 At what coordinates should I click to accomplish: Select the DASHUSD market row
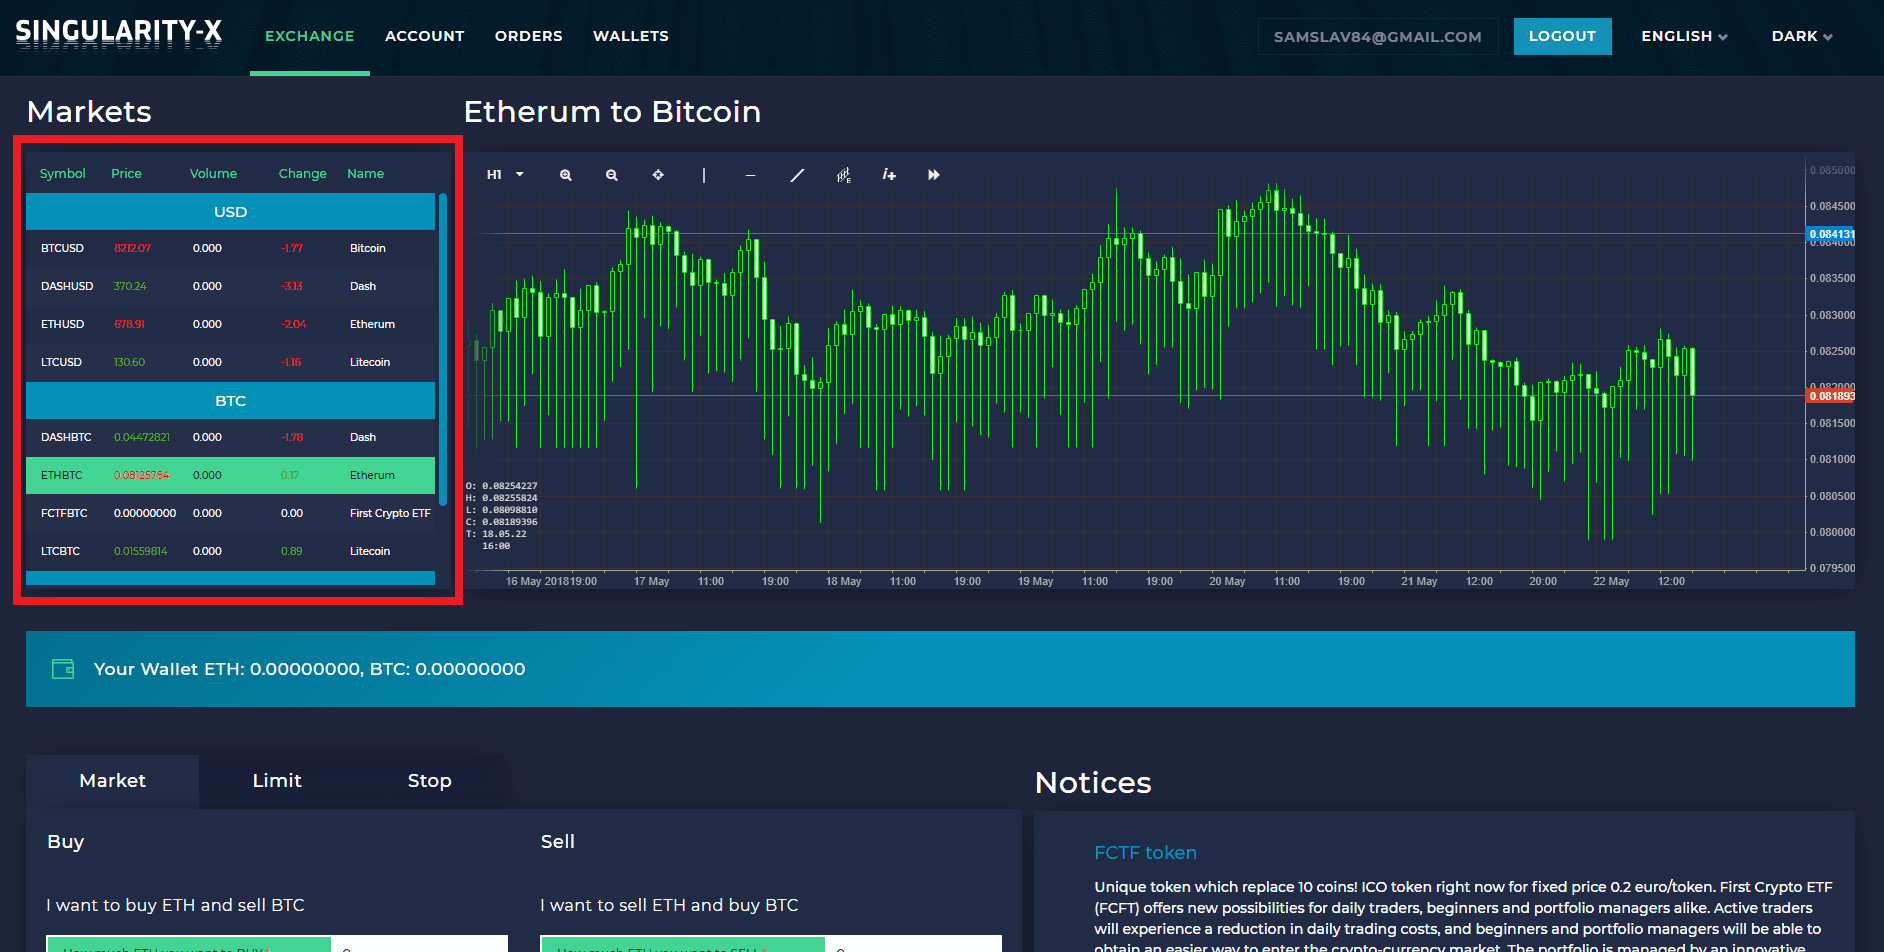click(230, 286)
